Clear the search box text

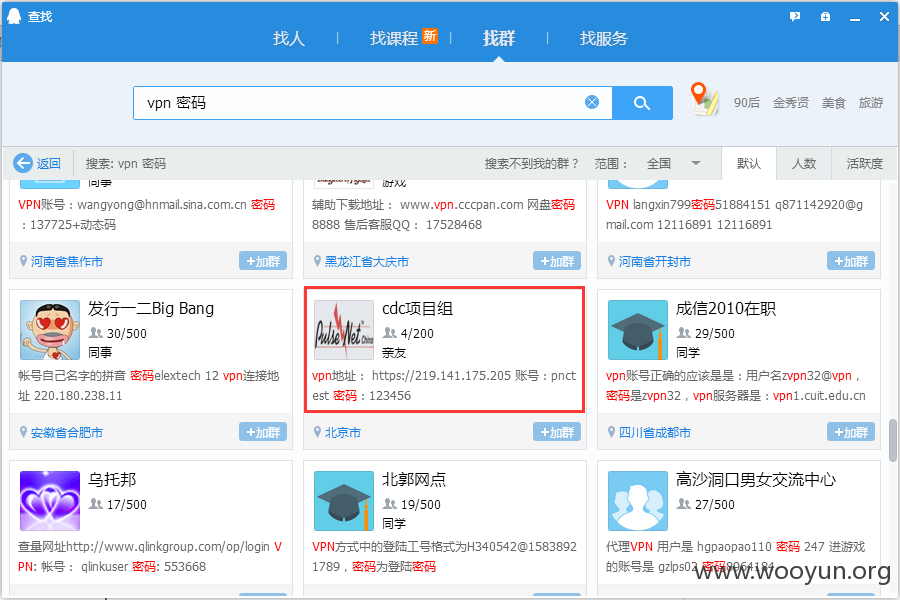tap(592, 102)
